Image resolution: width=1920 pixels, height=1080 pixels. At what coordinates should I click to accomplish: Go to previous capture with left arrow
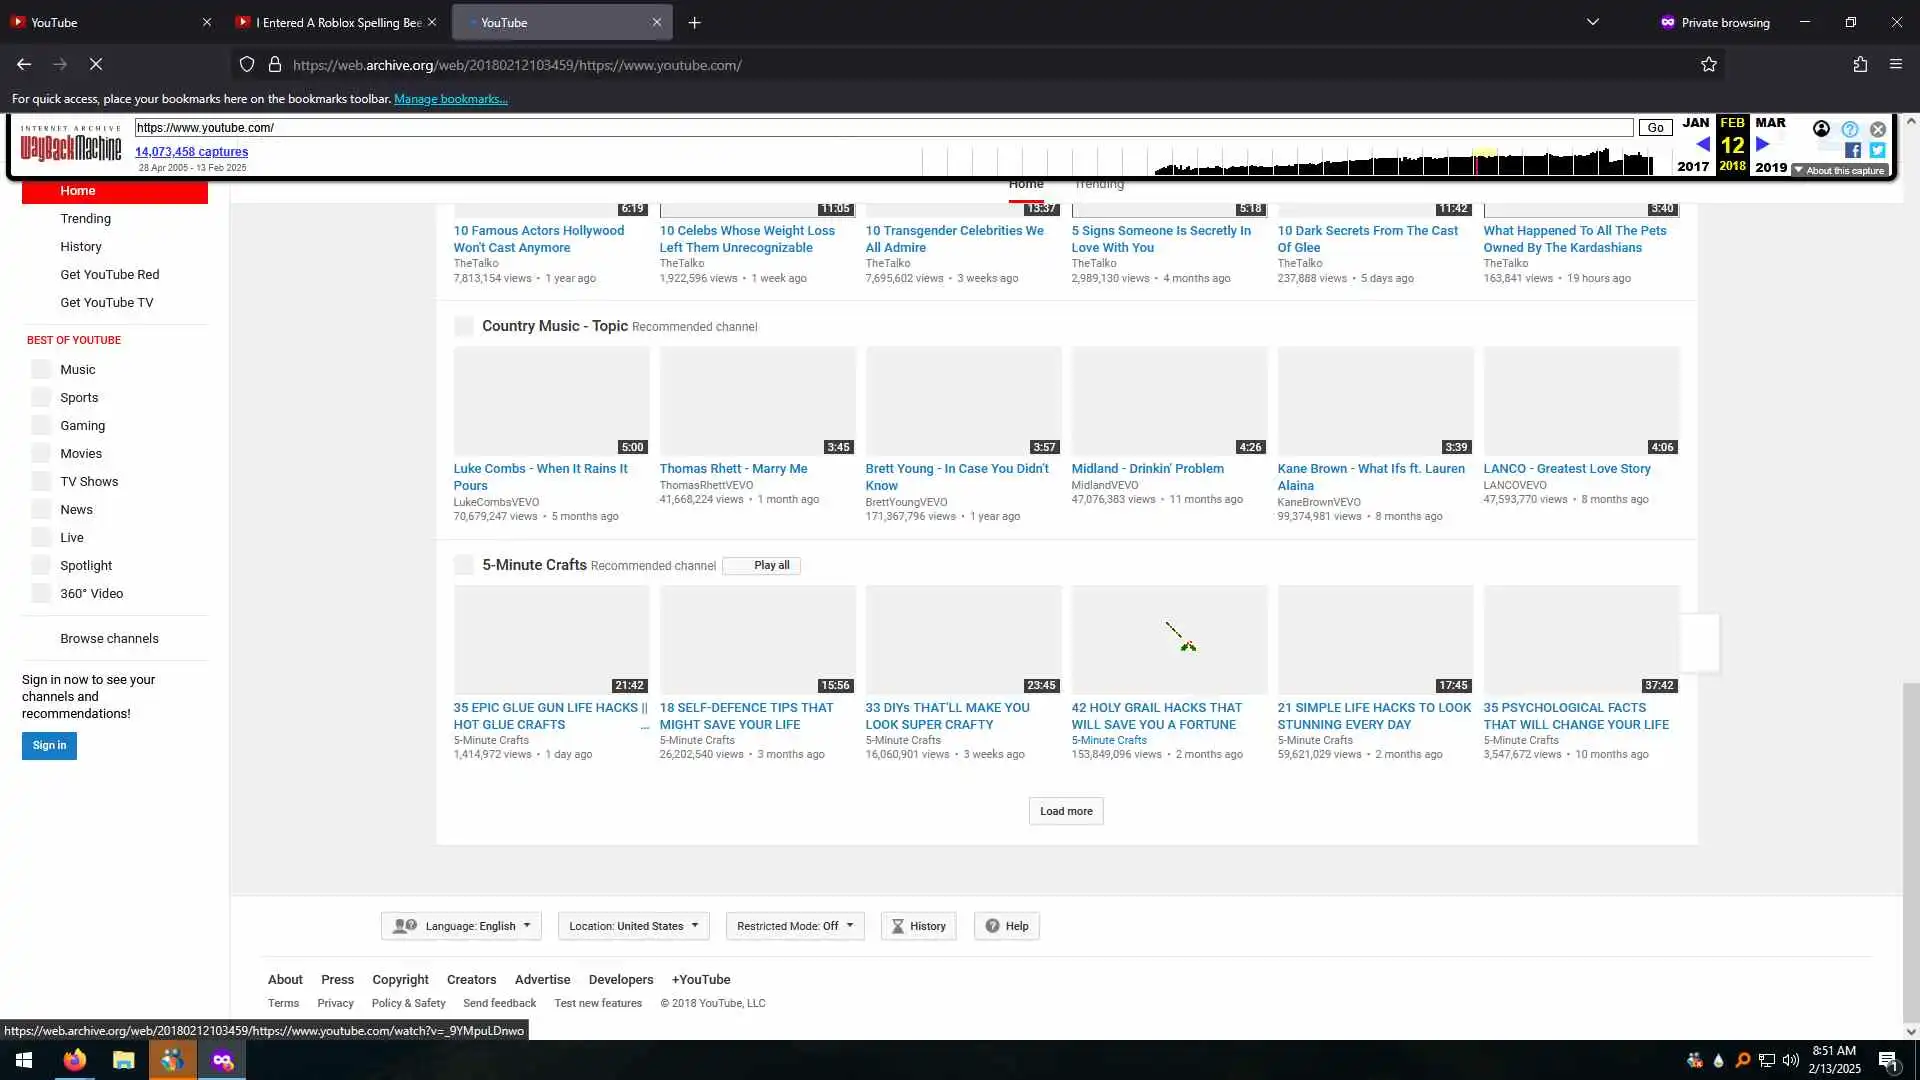[1703, 145]
